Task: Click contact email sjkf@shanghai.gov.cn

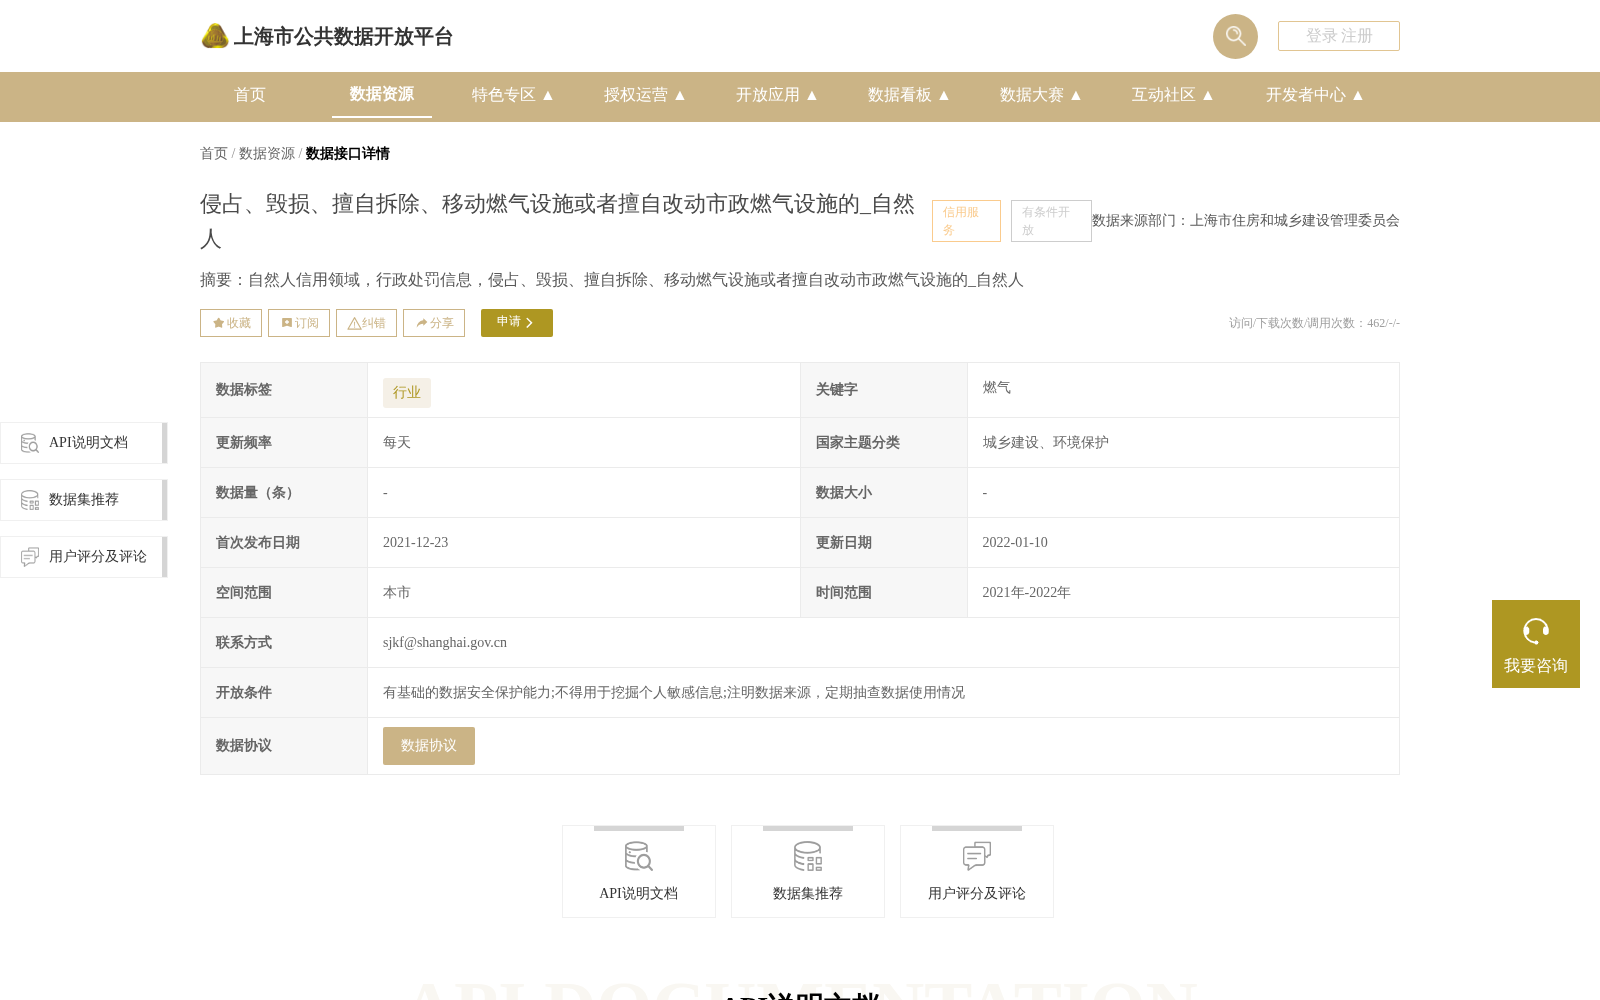Action: [x=445, y=643]
